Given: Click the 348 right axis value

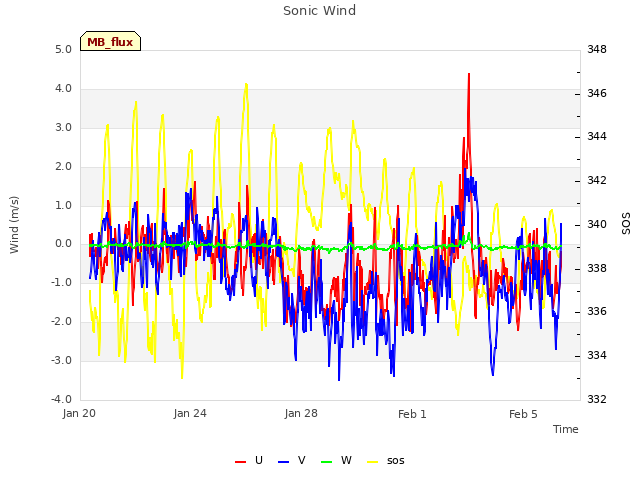Looking at the screenshot, I should 597,49.
